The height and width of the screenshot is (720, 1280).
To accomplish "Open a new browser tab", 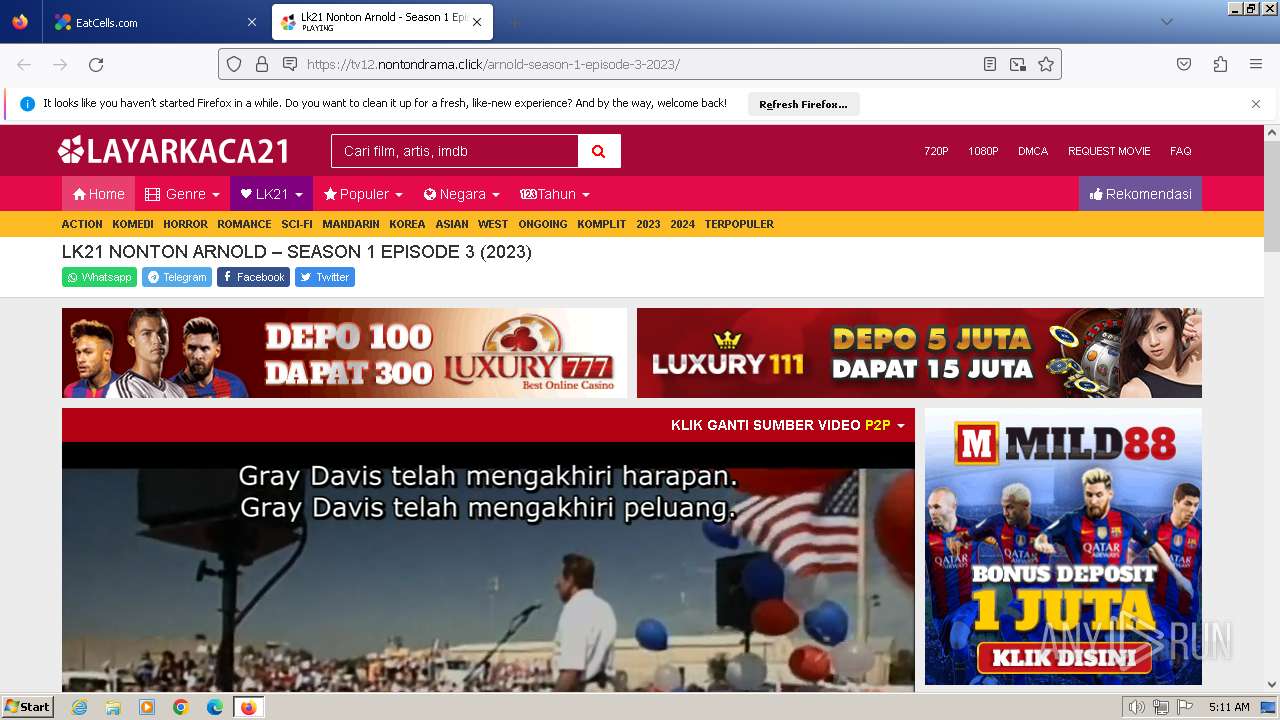I will pos(514,22).
